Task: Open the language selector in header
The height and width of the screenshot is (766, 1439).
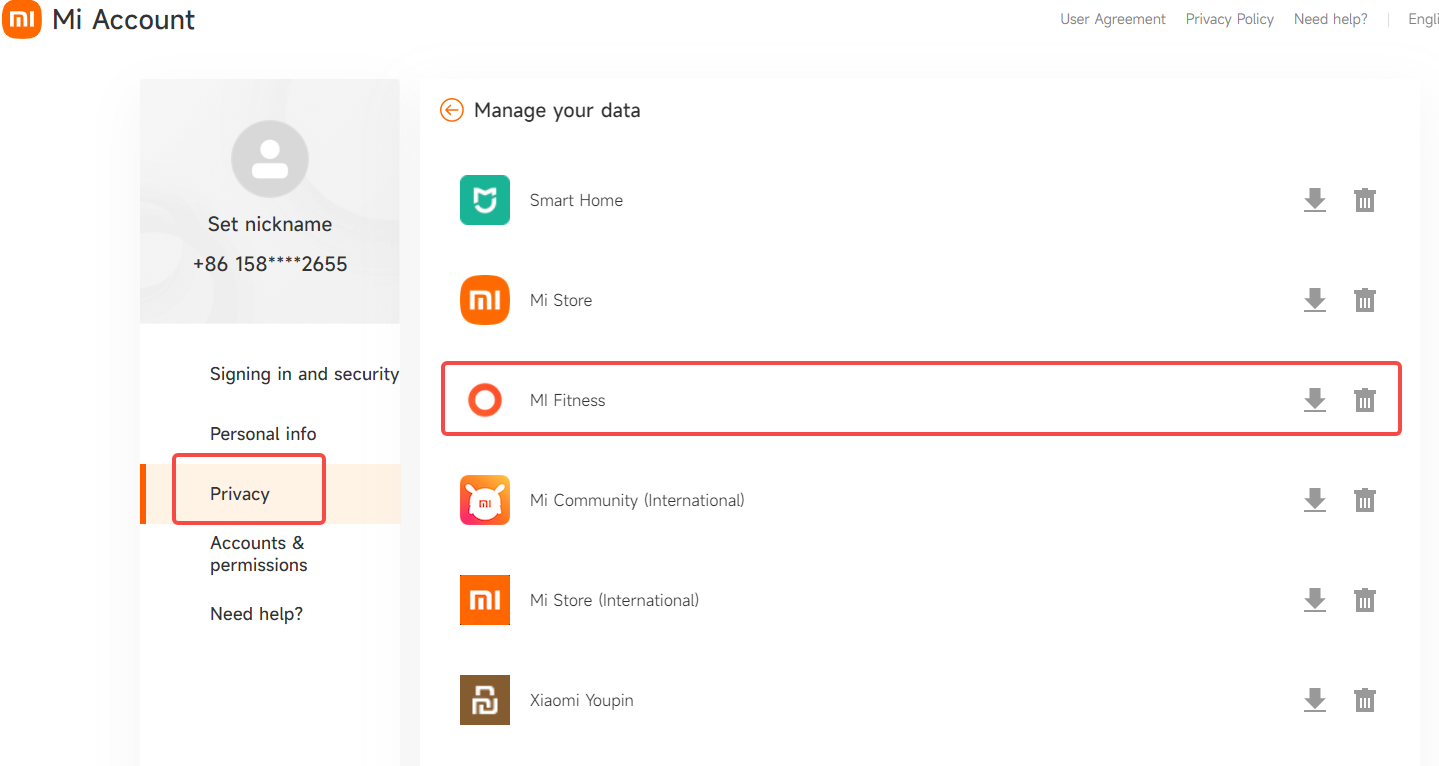Action: tap(1422, 19)
